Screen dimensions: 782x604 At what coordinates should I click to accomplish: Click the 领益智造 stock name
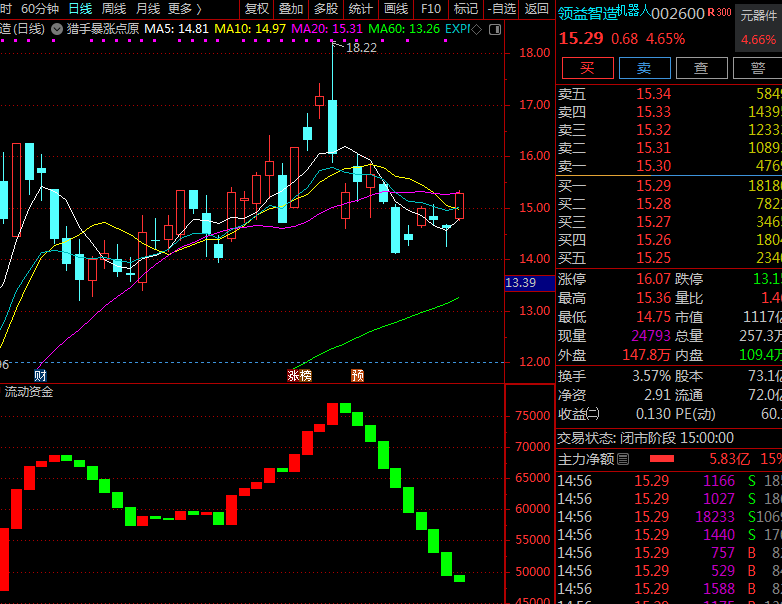point(587,13)
